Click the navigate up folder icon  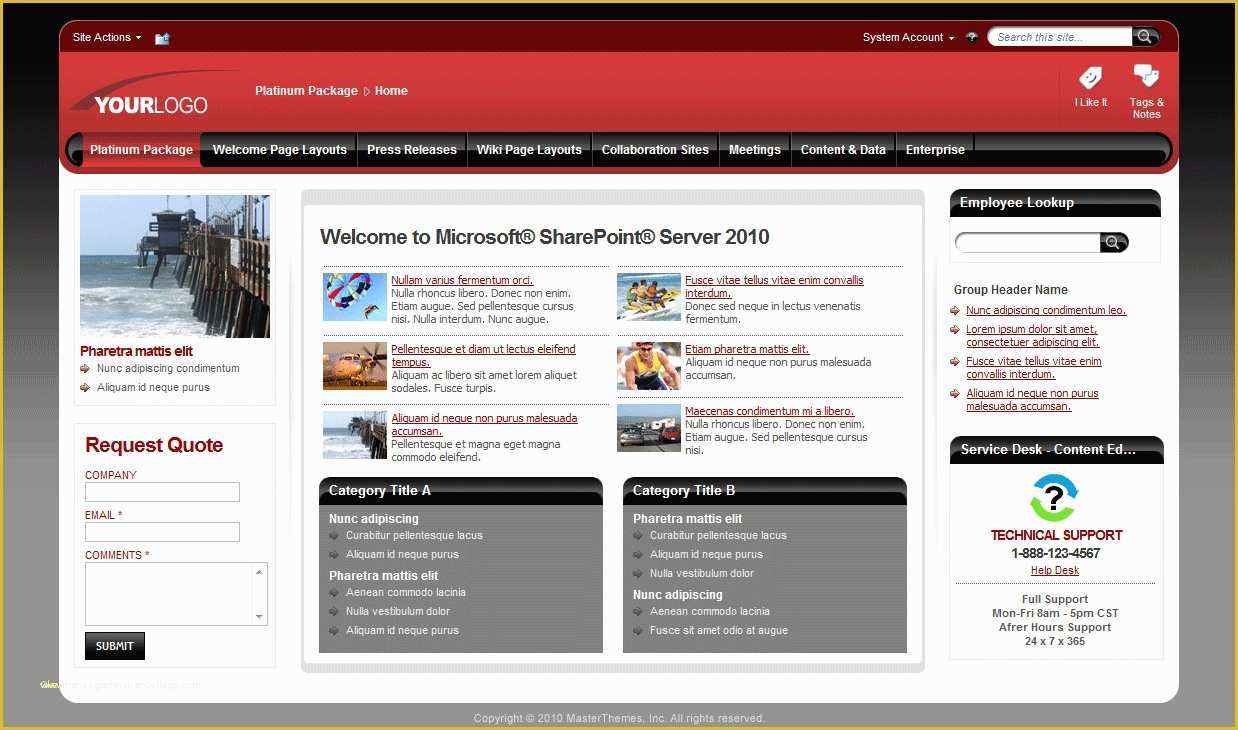click(162, 38)
